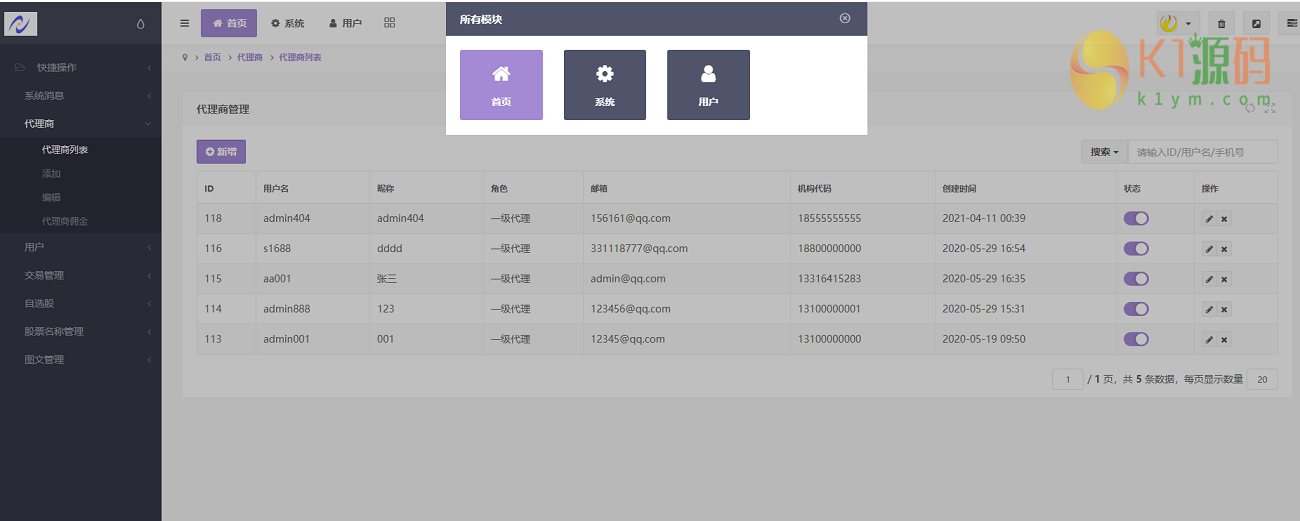Viewport: 1300px width, 521px height.
Task: Open 代理商列表 in the sidebar submenu
Action: pos(65,150)
